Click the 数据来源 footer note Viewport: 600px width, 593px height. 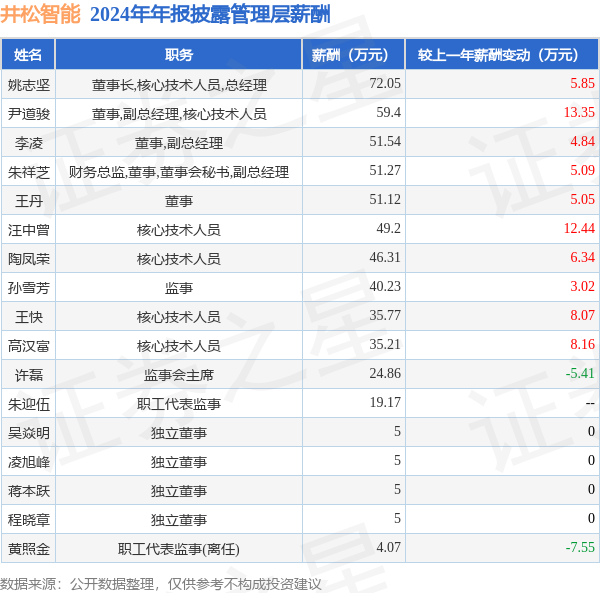pyautogui.click(x=161, y=584)
